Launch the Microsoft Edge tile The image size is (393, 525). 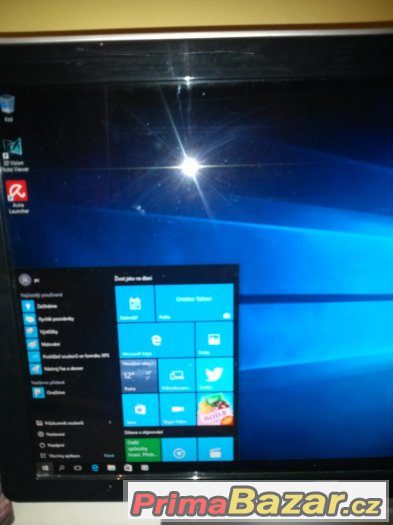[156, 340]
